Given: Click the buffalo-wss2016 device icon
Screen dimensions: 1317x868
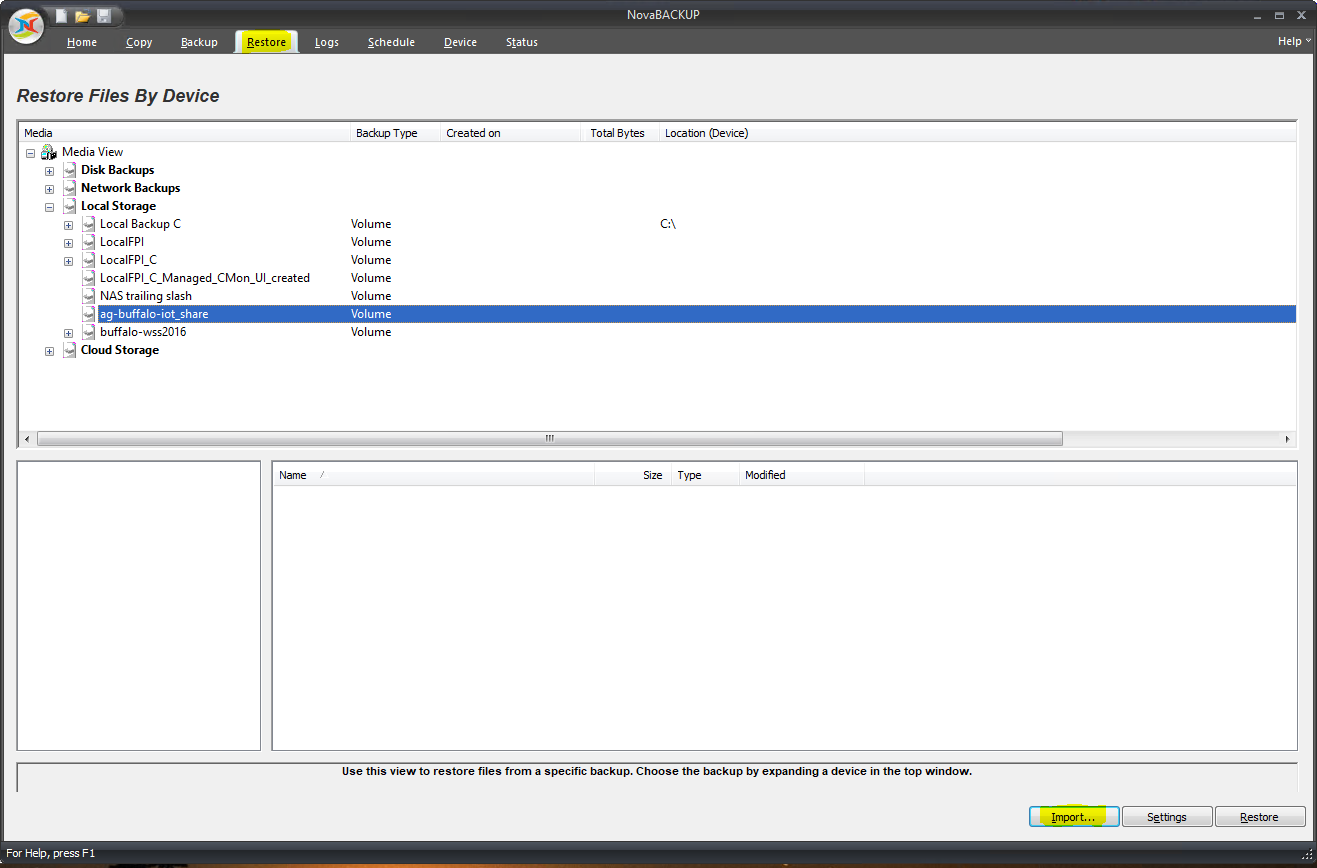Looking at the screenshot, I should pyautogui.click(x=89, y=332).
